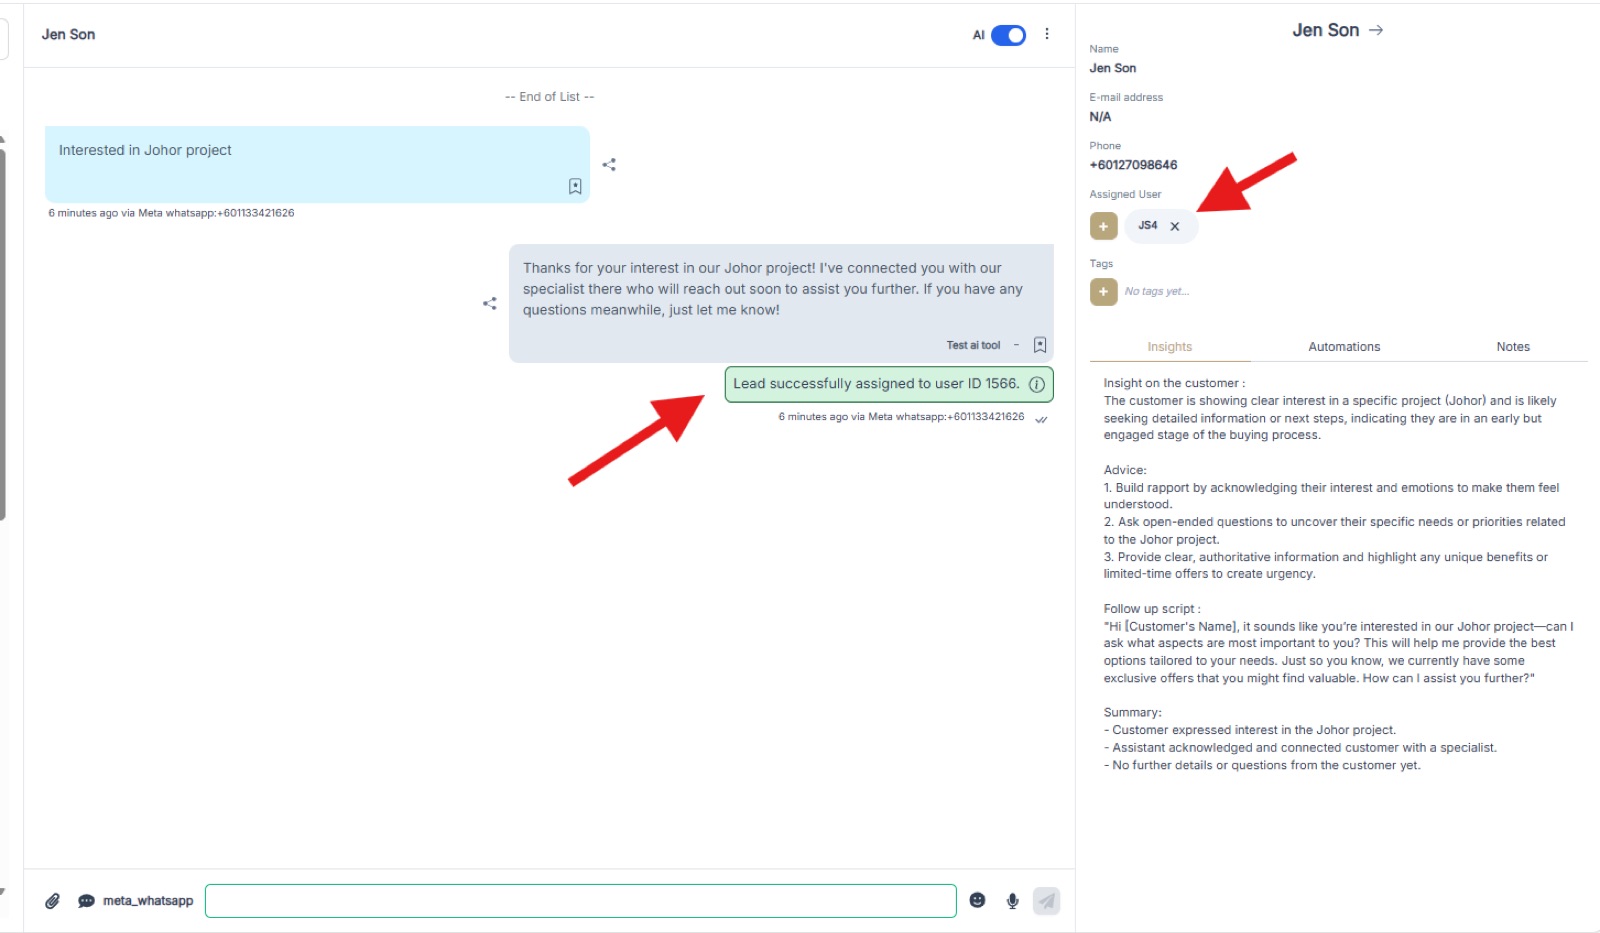Share the 'Thanks for your interest' reply
This screenshot has height=933, width=1600.
(x=490, y=303)
